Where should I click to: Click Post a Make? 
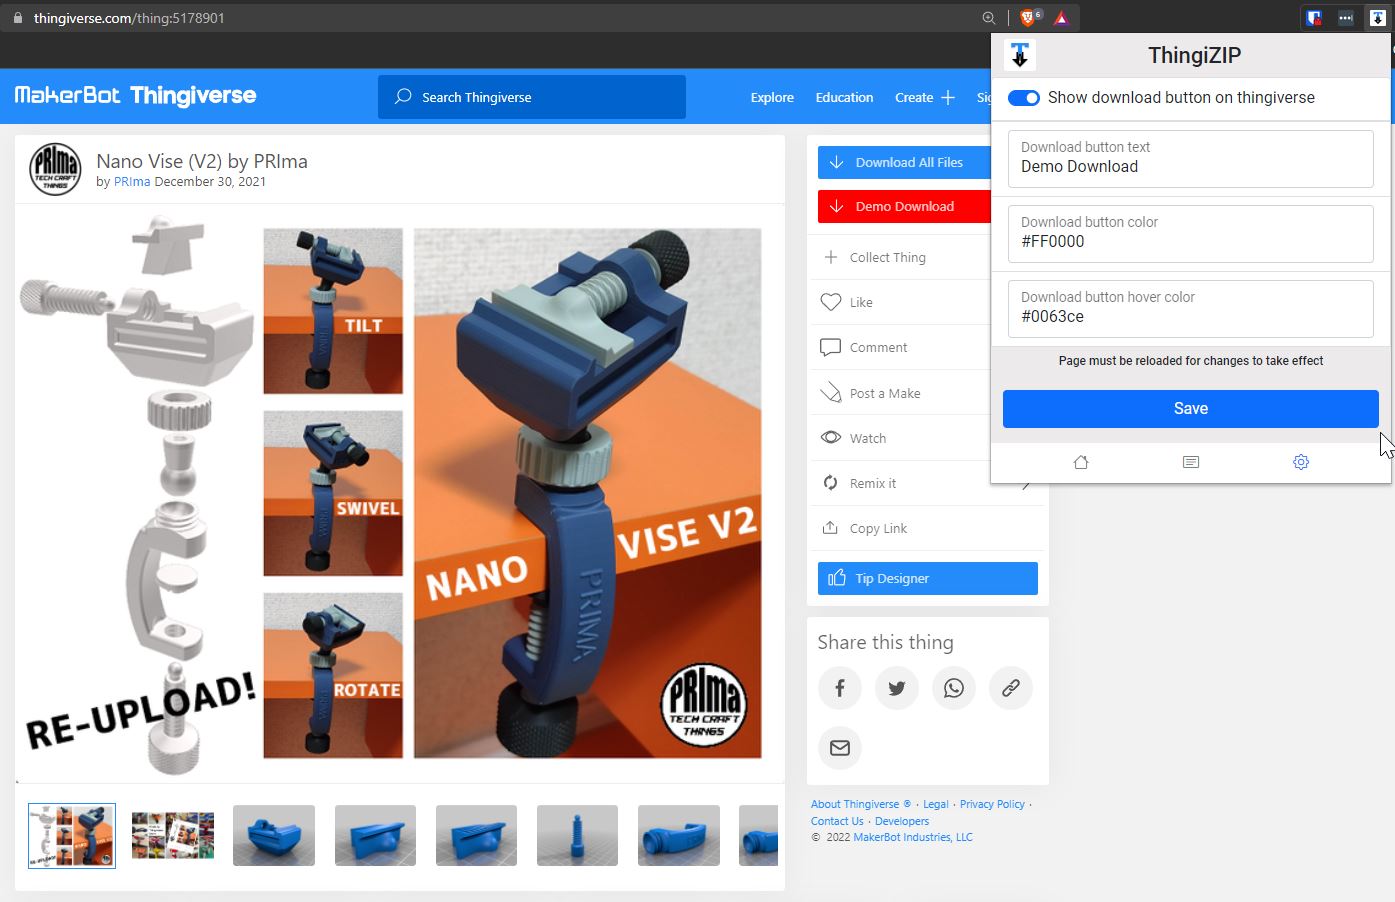(x=885, y=393)
